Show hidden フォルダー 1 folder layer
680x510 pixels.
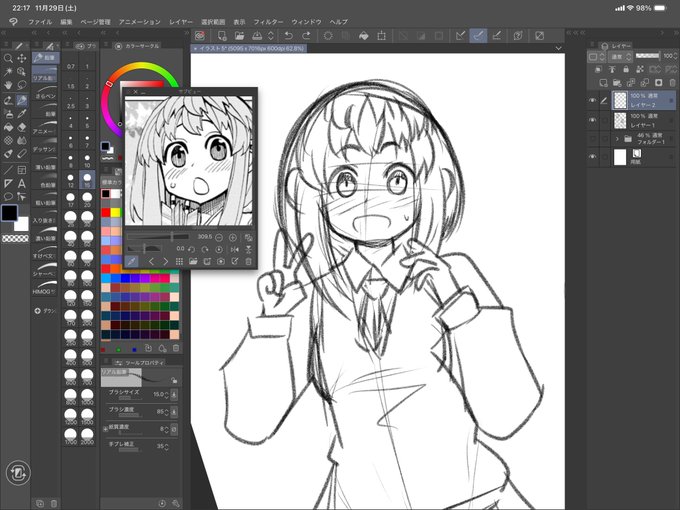click(592, 139)
